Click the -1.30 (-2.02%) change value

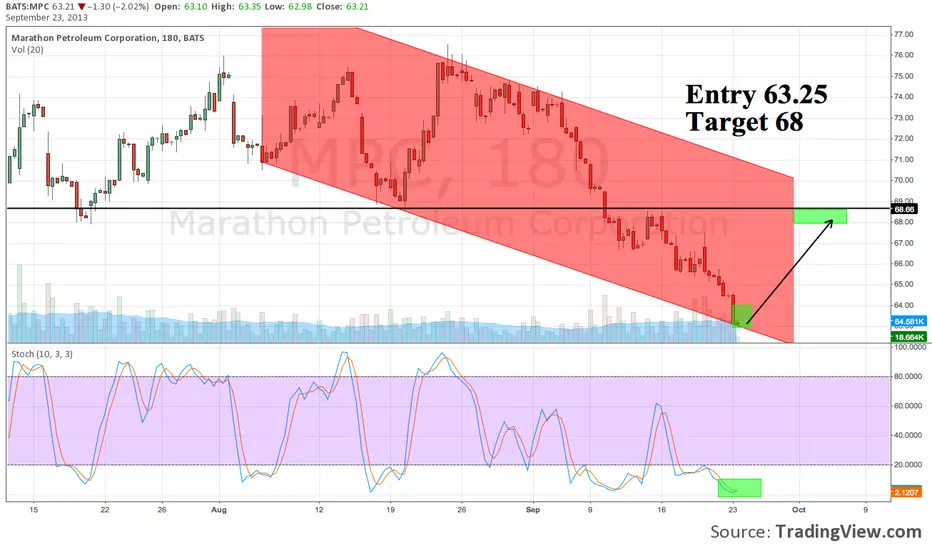[118, 7]
